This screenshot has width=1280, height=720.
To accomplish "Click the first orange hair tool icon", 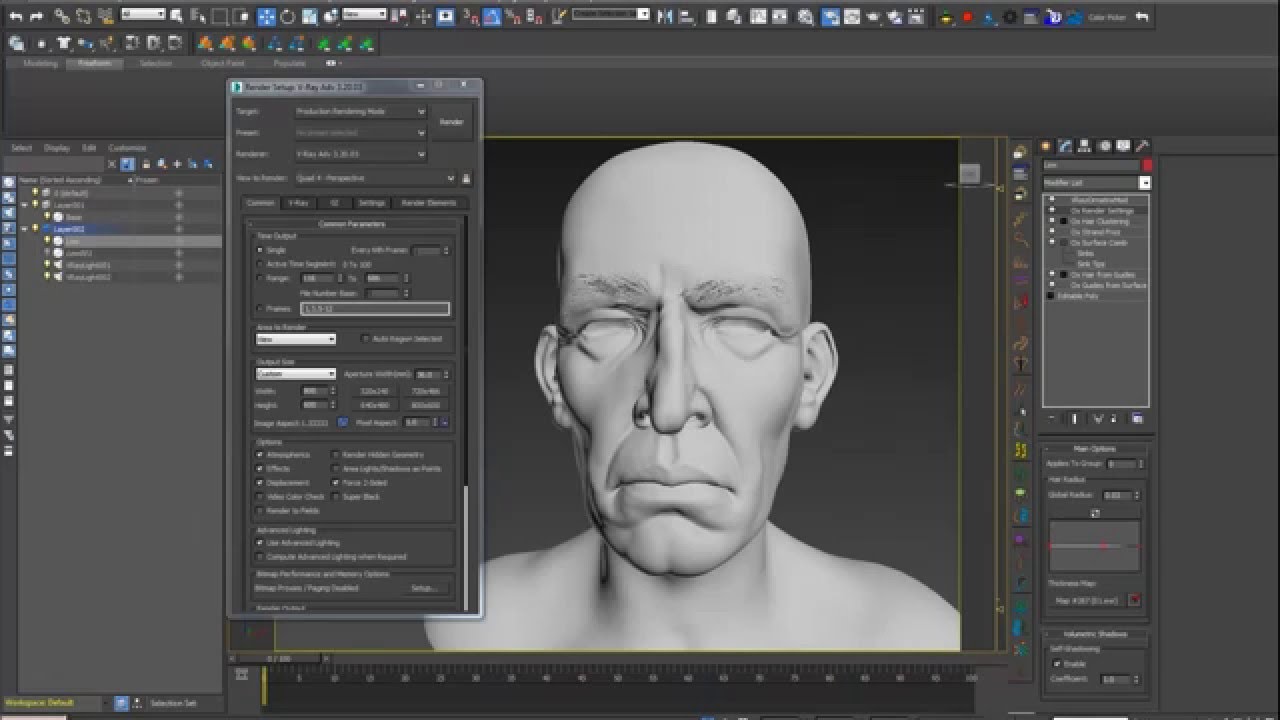I will [205, 43].
